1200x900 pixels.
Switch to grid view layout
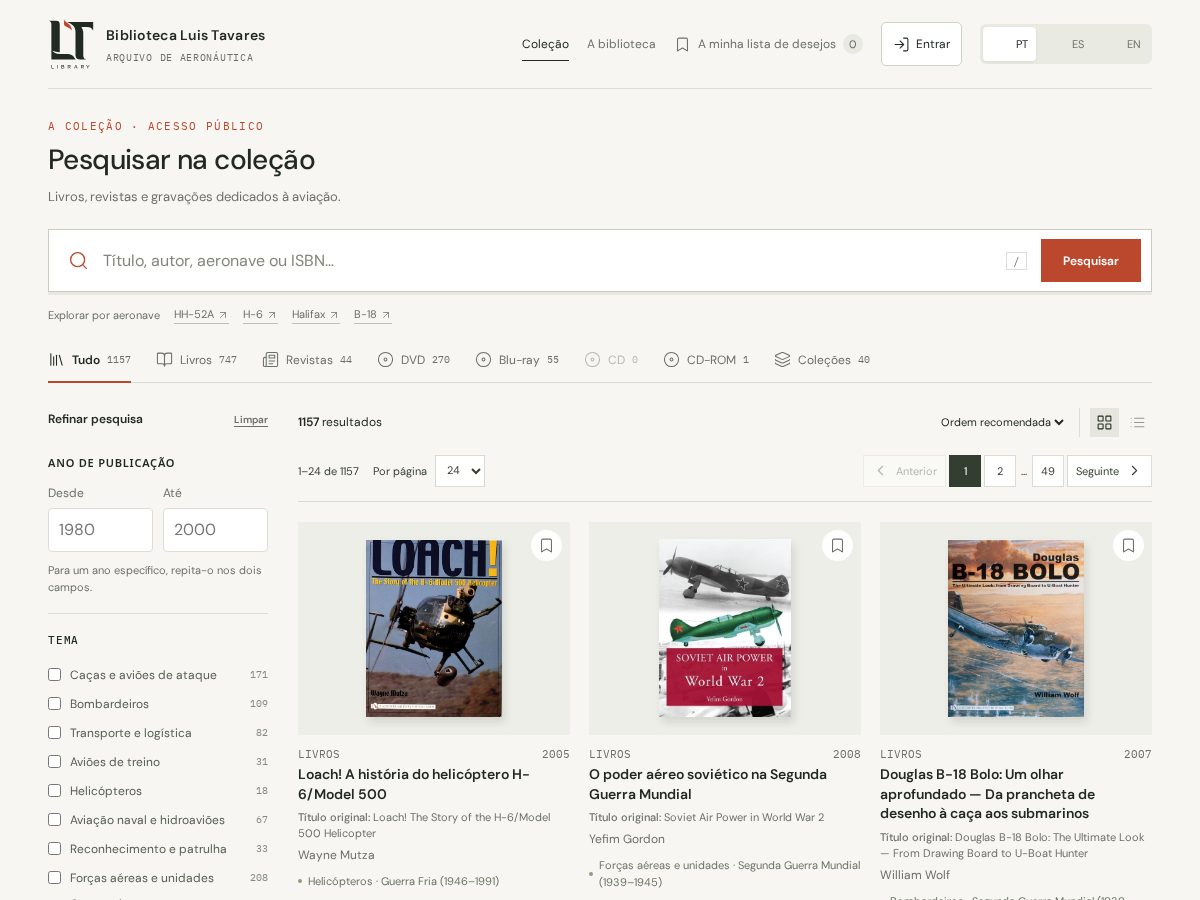pos(1104,422)
